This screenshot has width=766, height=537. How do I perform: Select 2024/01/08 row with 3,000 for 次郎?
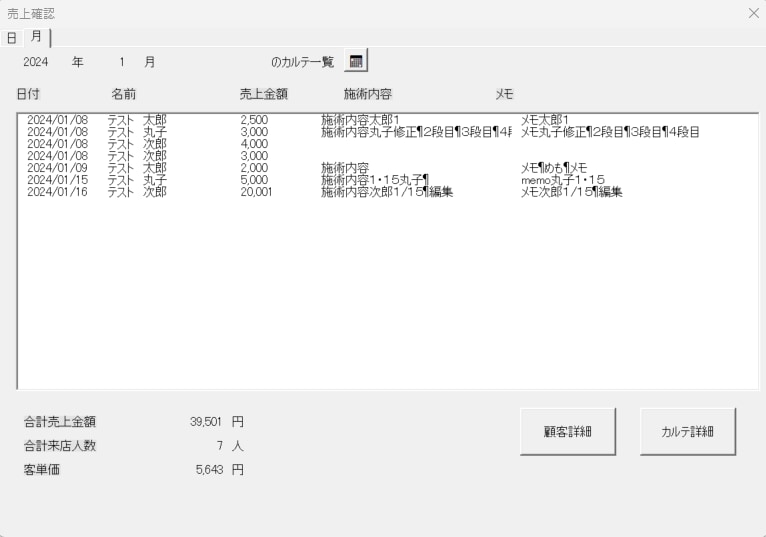387,156
